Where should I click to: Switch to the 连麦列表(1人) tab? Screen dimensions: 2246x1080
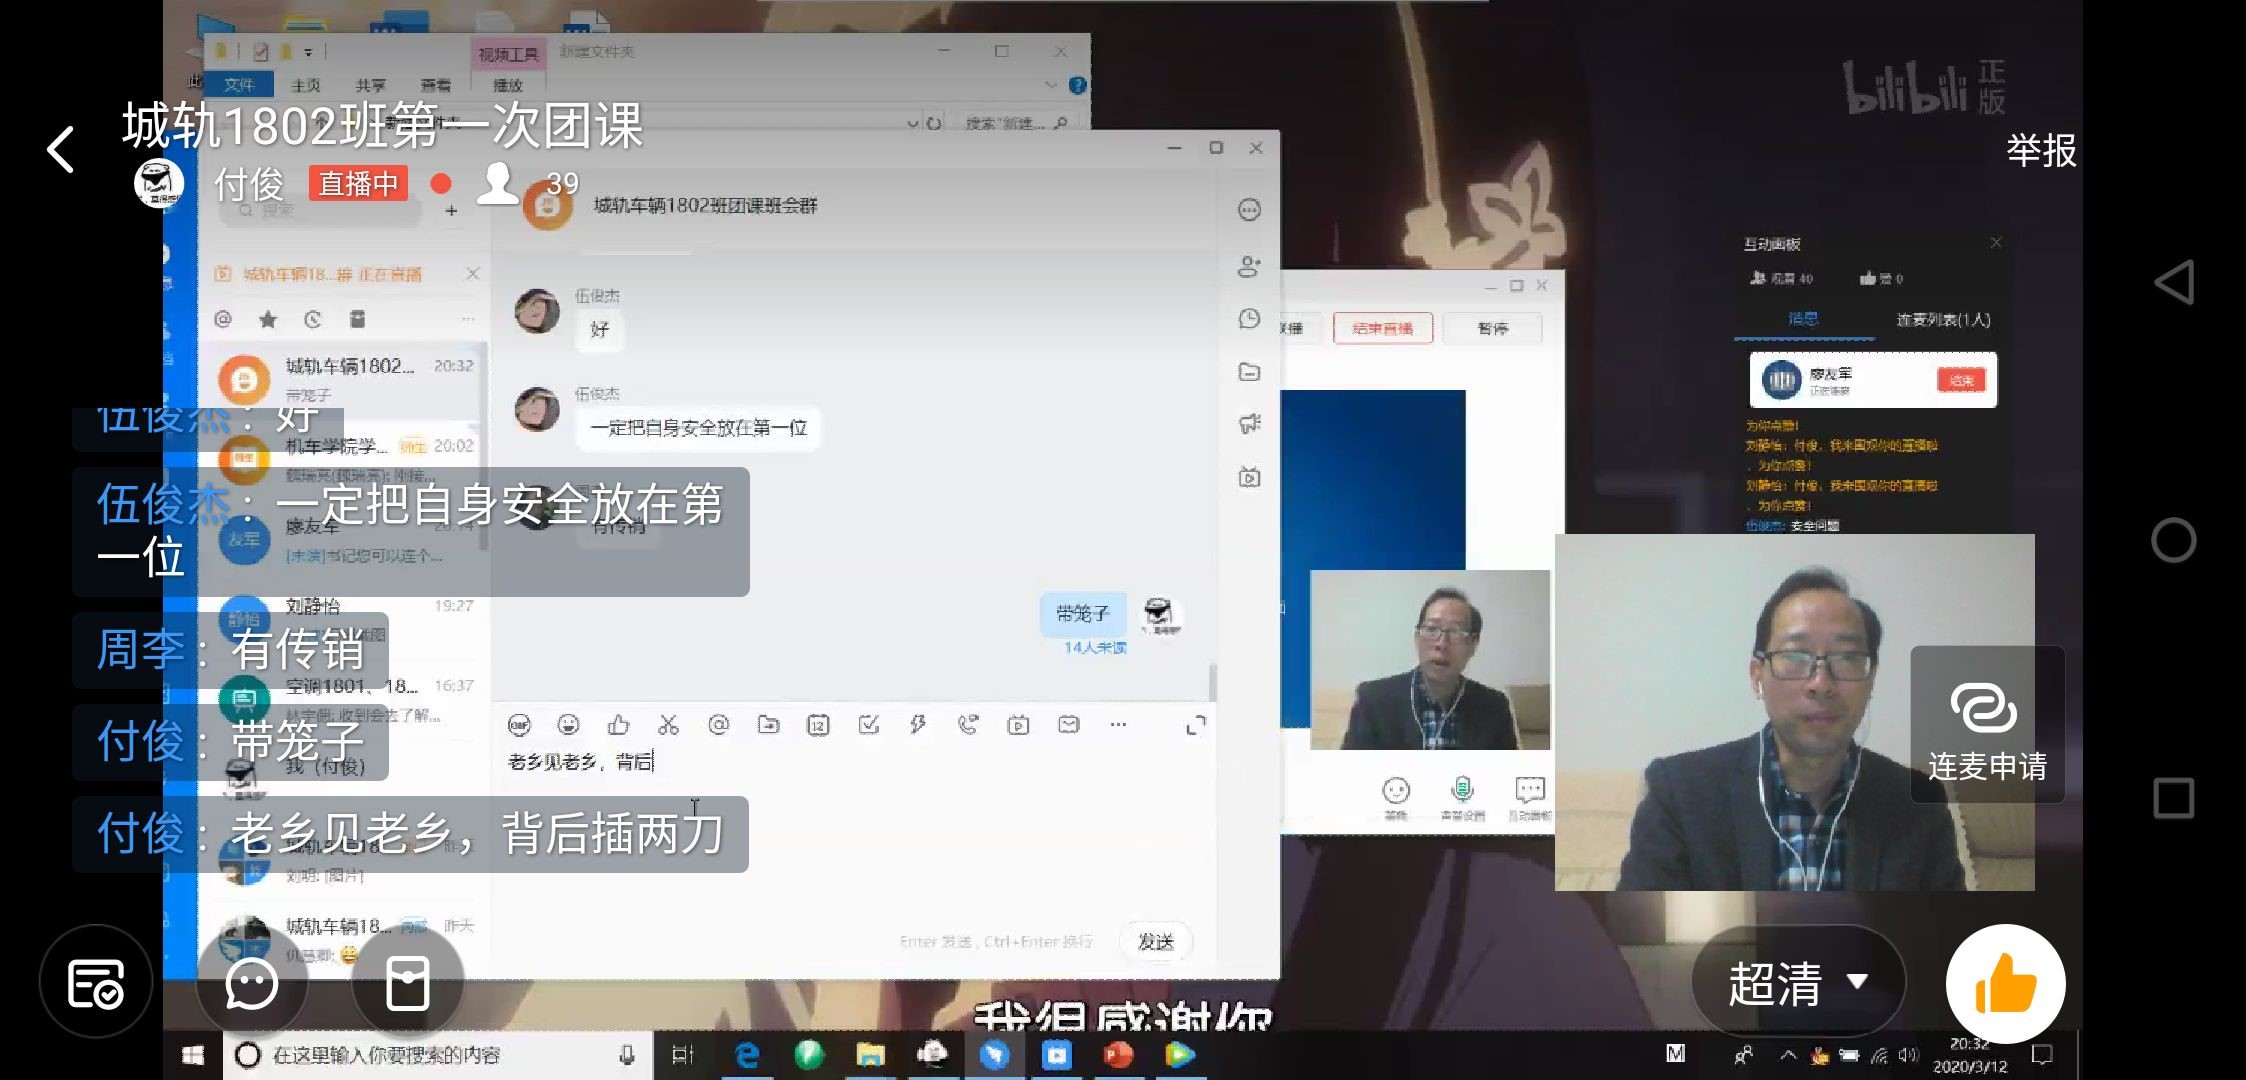click(x=1942, y=320)
